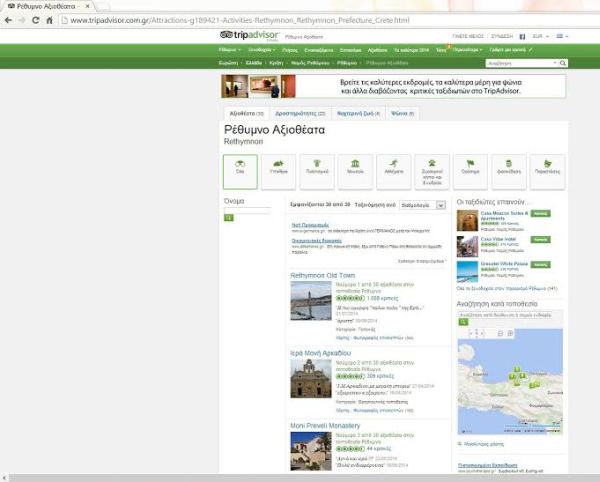Image resolution: width=600 pixels, height=482 pixels.
Task: Reload the page with refresh icon
Action: pyautogui.click(x=36, y=20)
